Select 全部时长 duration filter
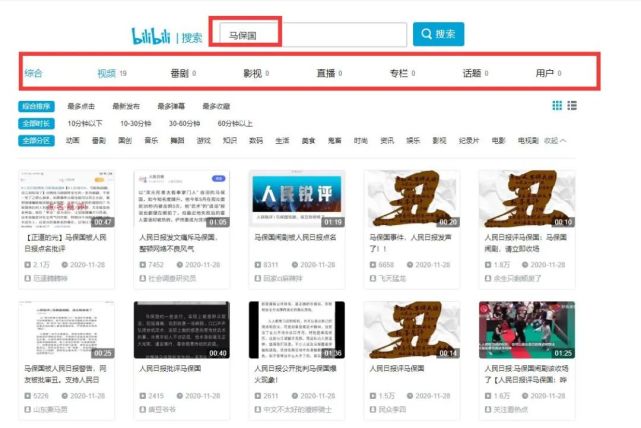 click(36, 123)
